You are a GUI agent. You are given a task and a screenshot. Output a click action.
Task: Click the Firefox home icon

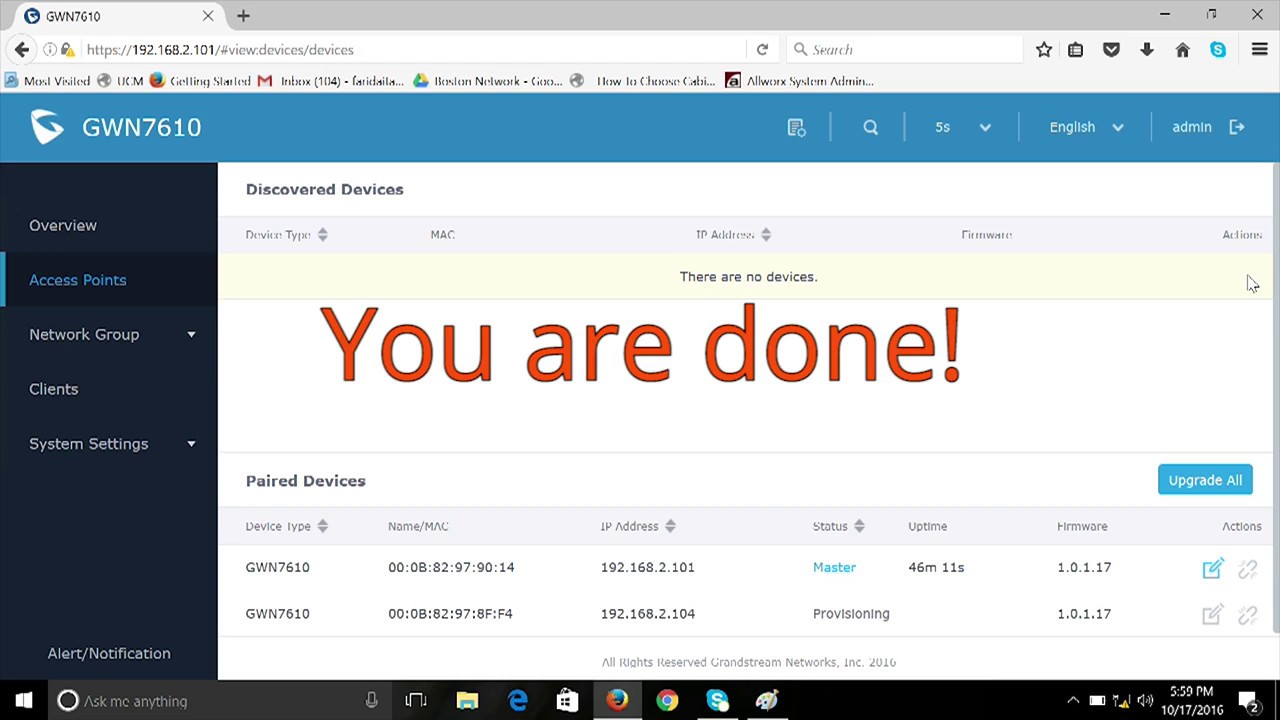(1183, 49)
